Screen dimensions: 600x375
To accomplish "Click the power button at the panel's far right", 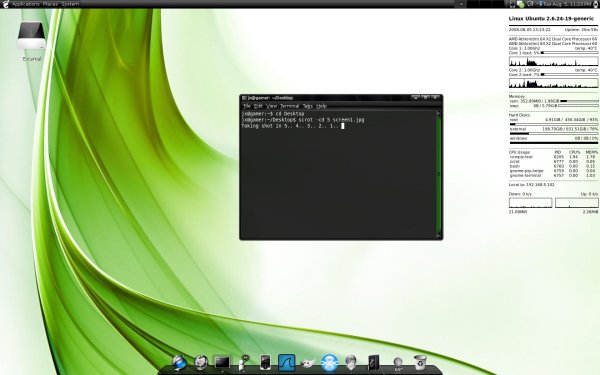I will pyautogui.click(x=595, y=4).
